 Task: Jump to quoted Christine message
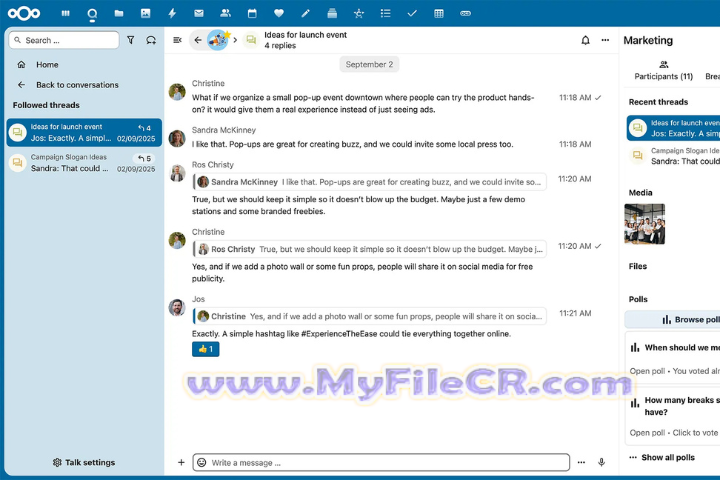tap(370, 316)
